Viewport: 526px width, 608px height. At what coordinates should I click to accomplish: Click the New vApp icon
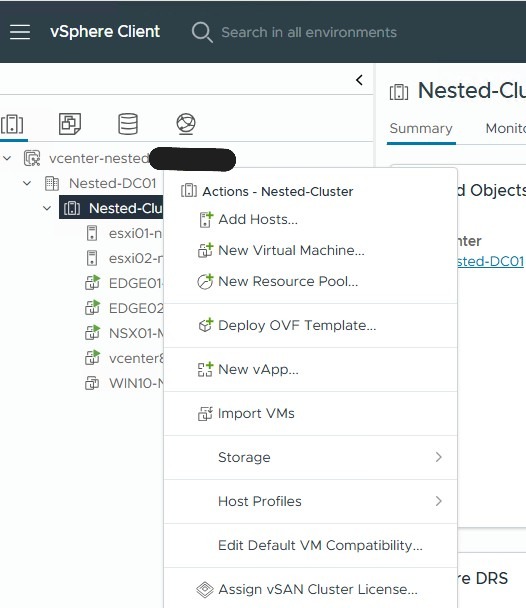205,369
